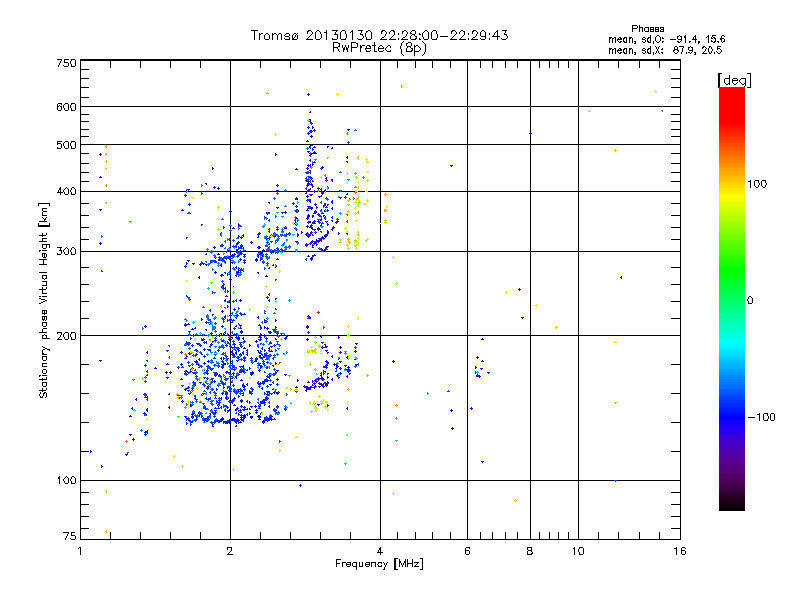Viewport: 800px width, 600px height.
Task: Click the 'Phases' header label
Action: point(647,29)
